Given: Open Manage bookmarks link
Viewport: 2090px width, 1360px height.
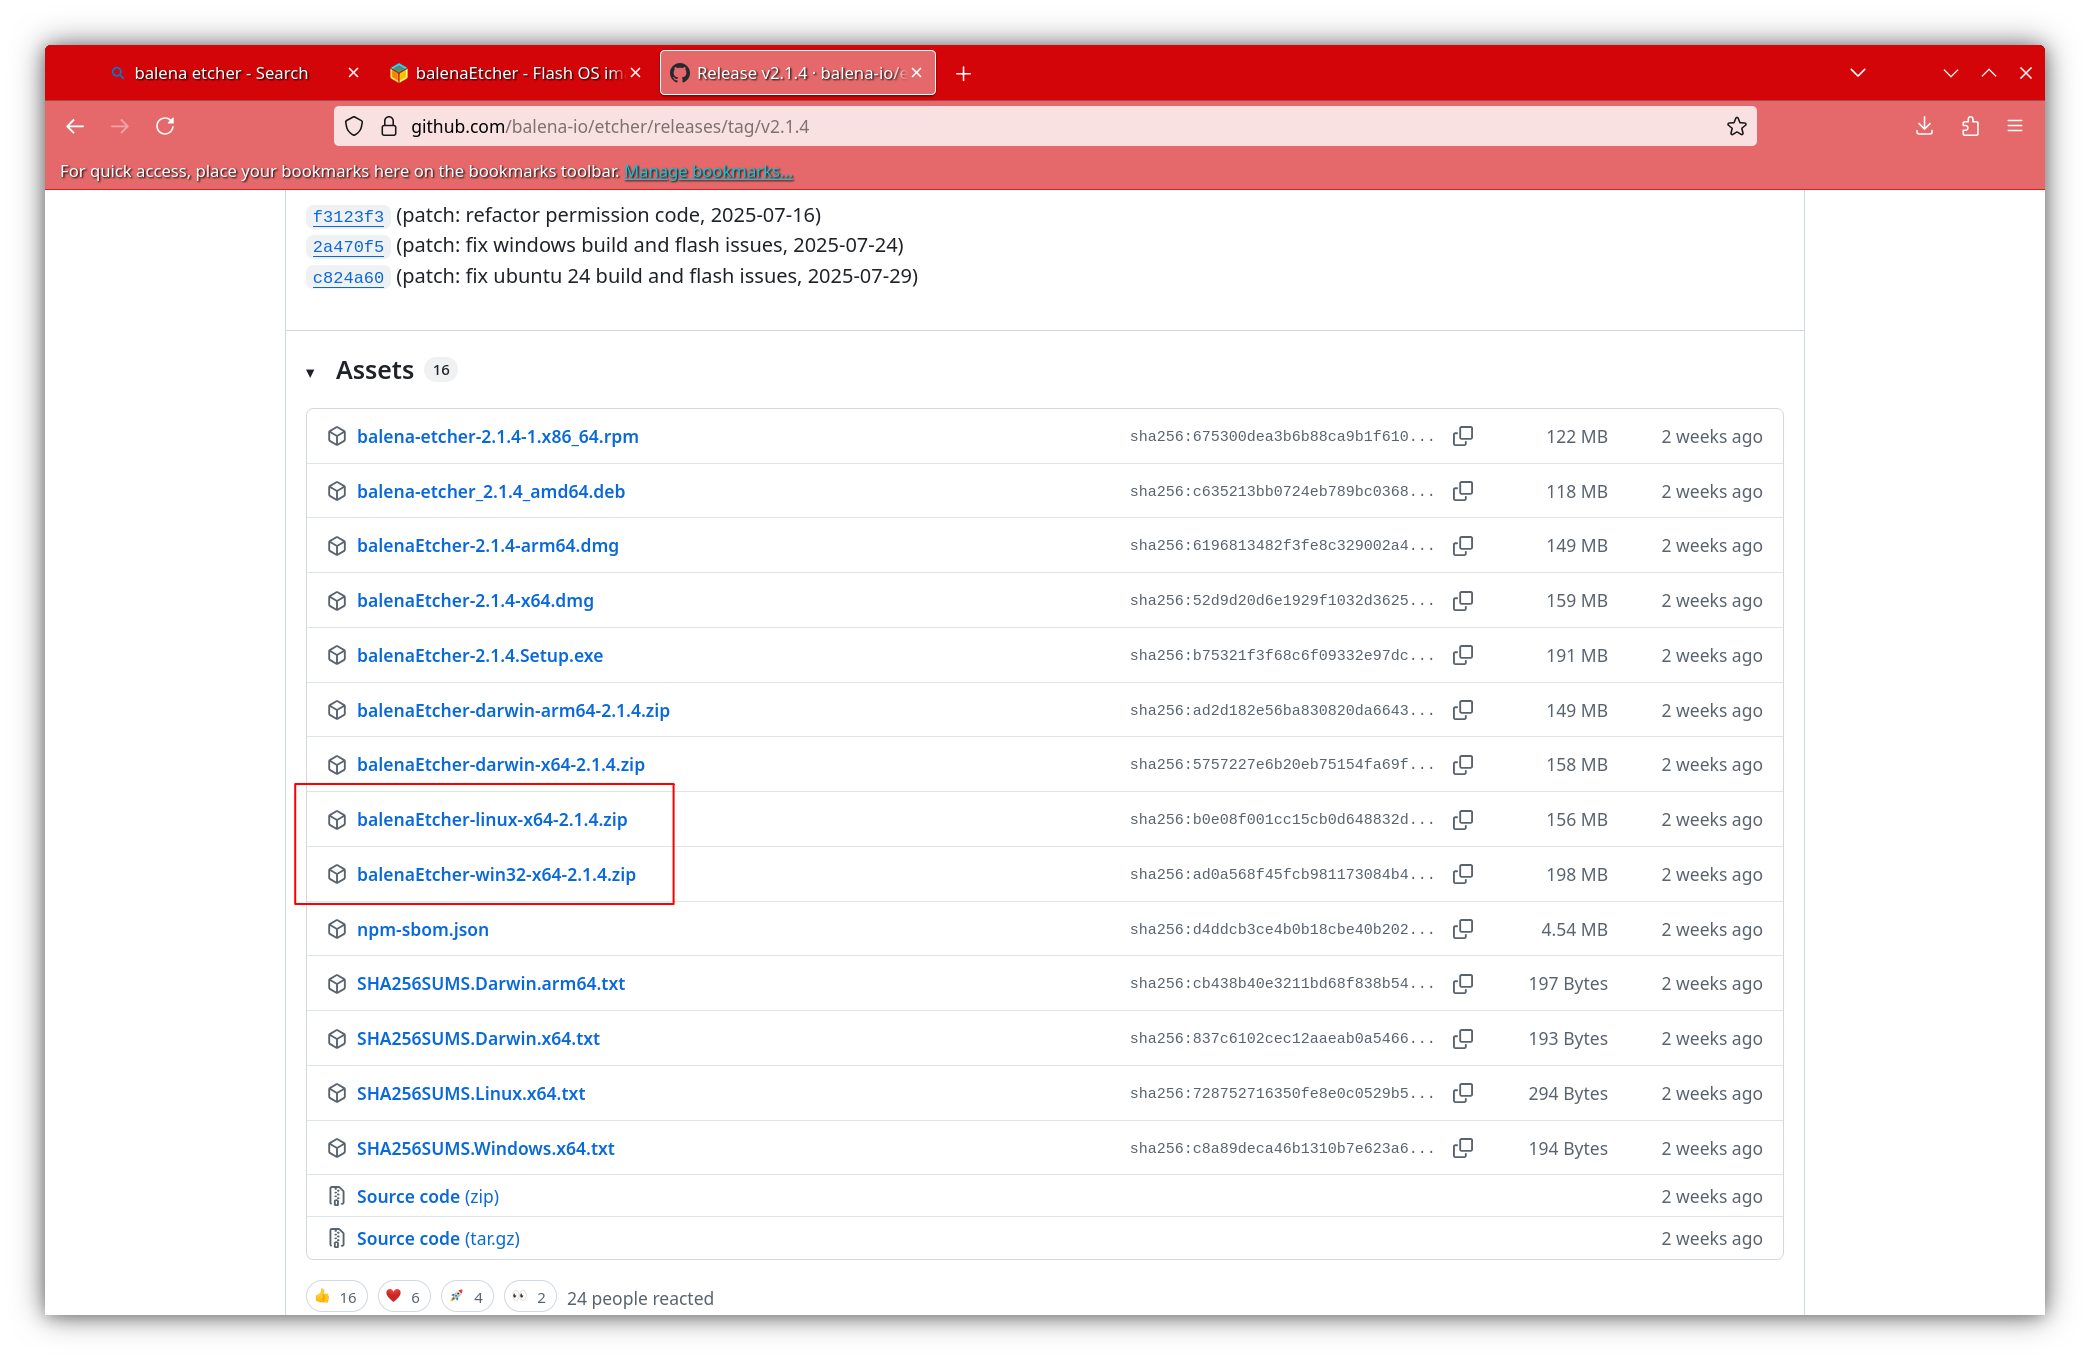Looking at the screenshot, I should point(709,172).
